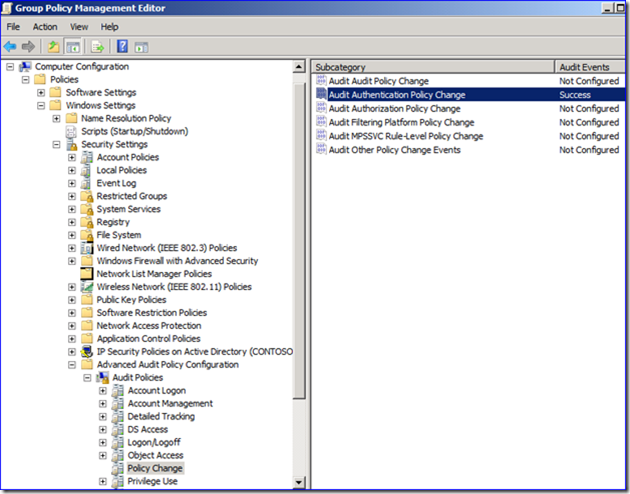Image resolution: width=630 pixels, height=494 pixels.
Task: Click the Registry locked folder icon
Action: pos(87,222)
